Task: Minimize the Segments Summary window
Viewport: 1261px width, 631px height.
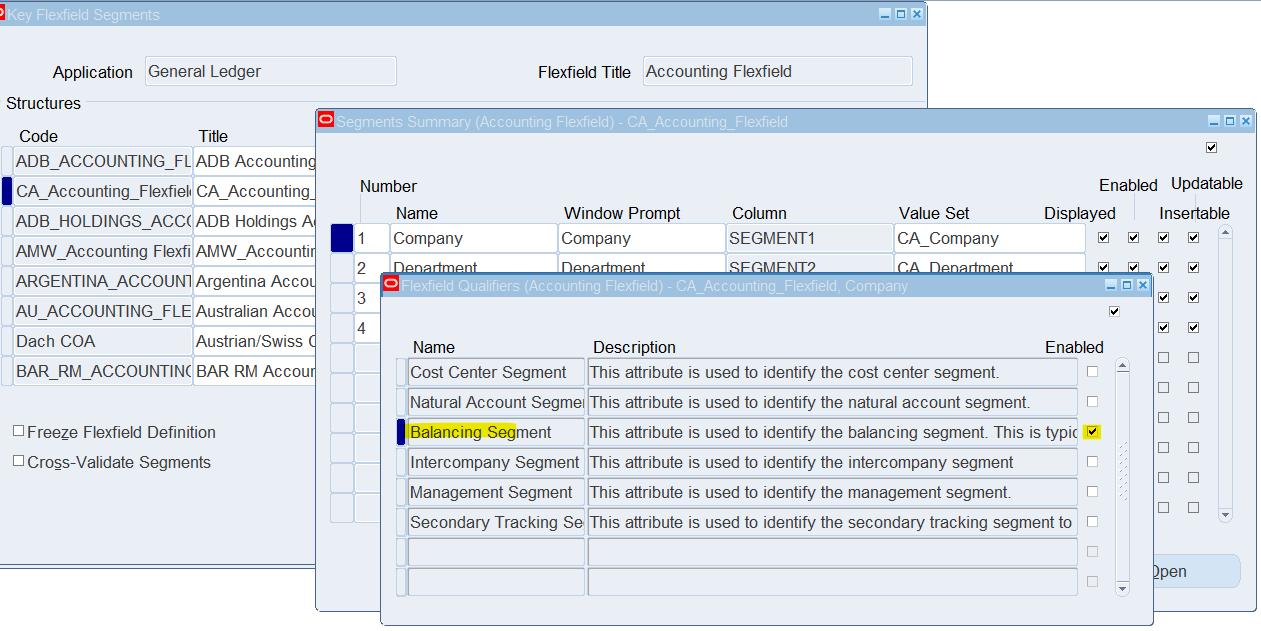Action: pyautogui.click(x=1214, y=121)
